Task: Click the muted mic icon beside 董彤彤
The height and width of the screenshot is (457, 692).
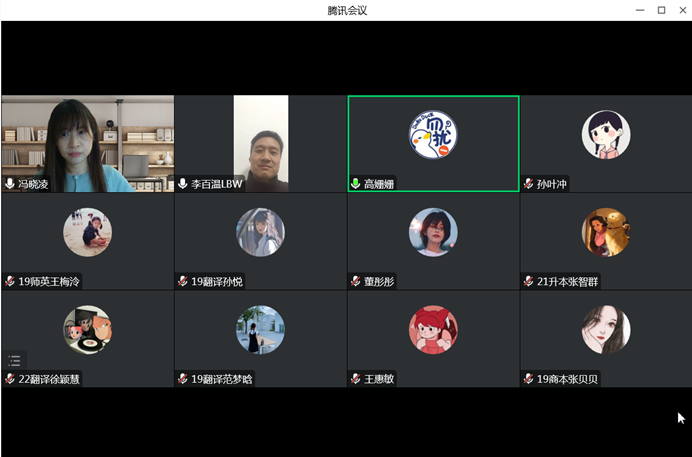Action: tap(356, 282)
